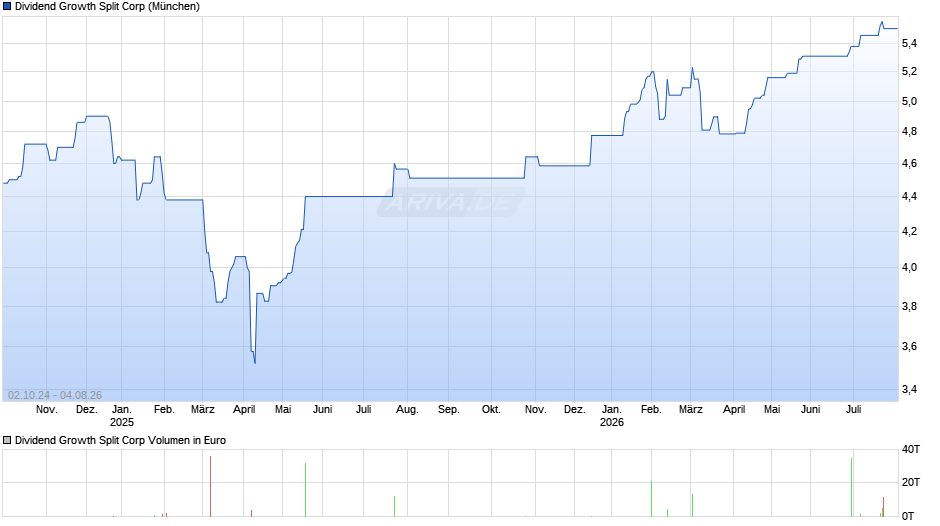Click the '4,6' price axis label
The height and width of the screenshot is (526, 940).
(909, 164)
